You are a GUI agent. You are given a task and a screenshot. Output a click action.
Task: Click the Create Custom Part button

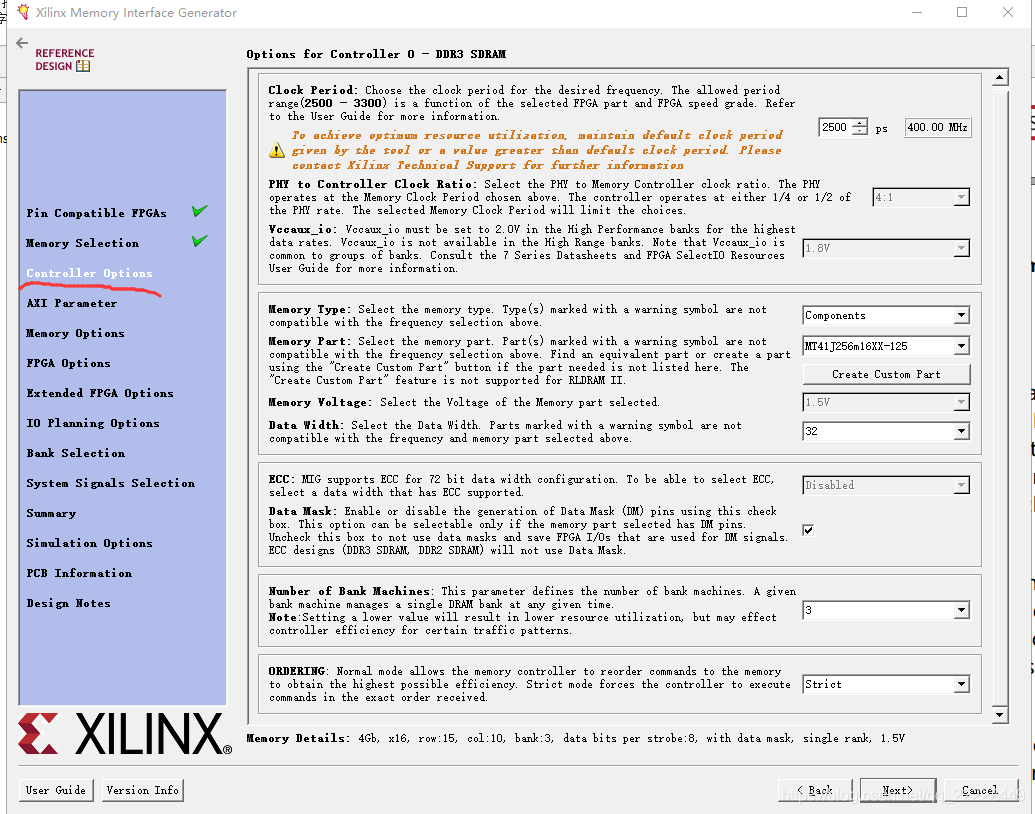pos(886,374)
